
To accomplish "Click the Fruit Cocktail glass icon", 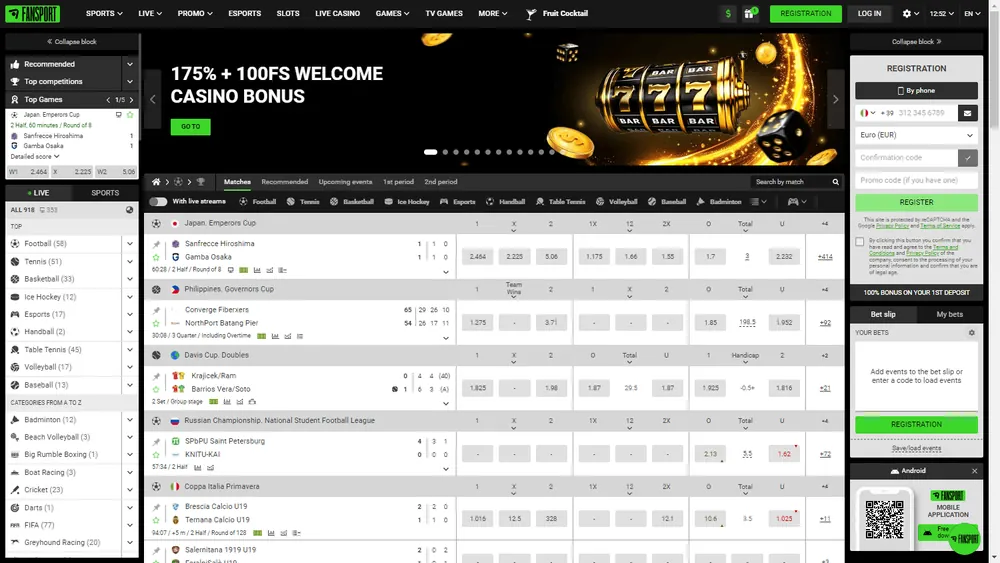I will pos(531,14).
